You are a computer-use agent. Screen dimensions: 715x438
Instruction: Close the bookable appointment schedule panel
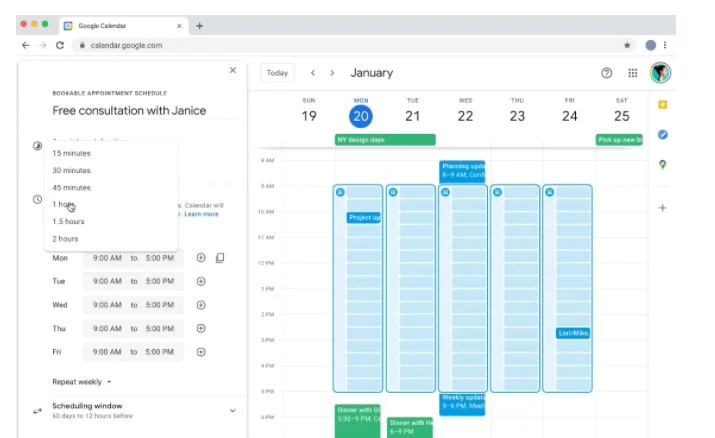(233, 71)
